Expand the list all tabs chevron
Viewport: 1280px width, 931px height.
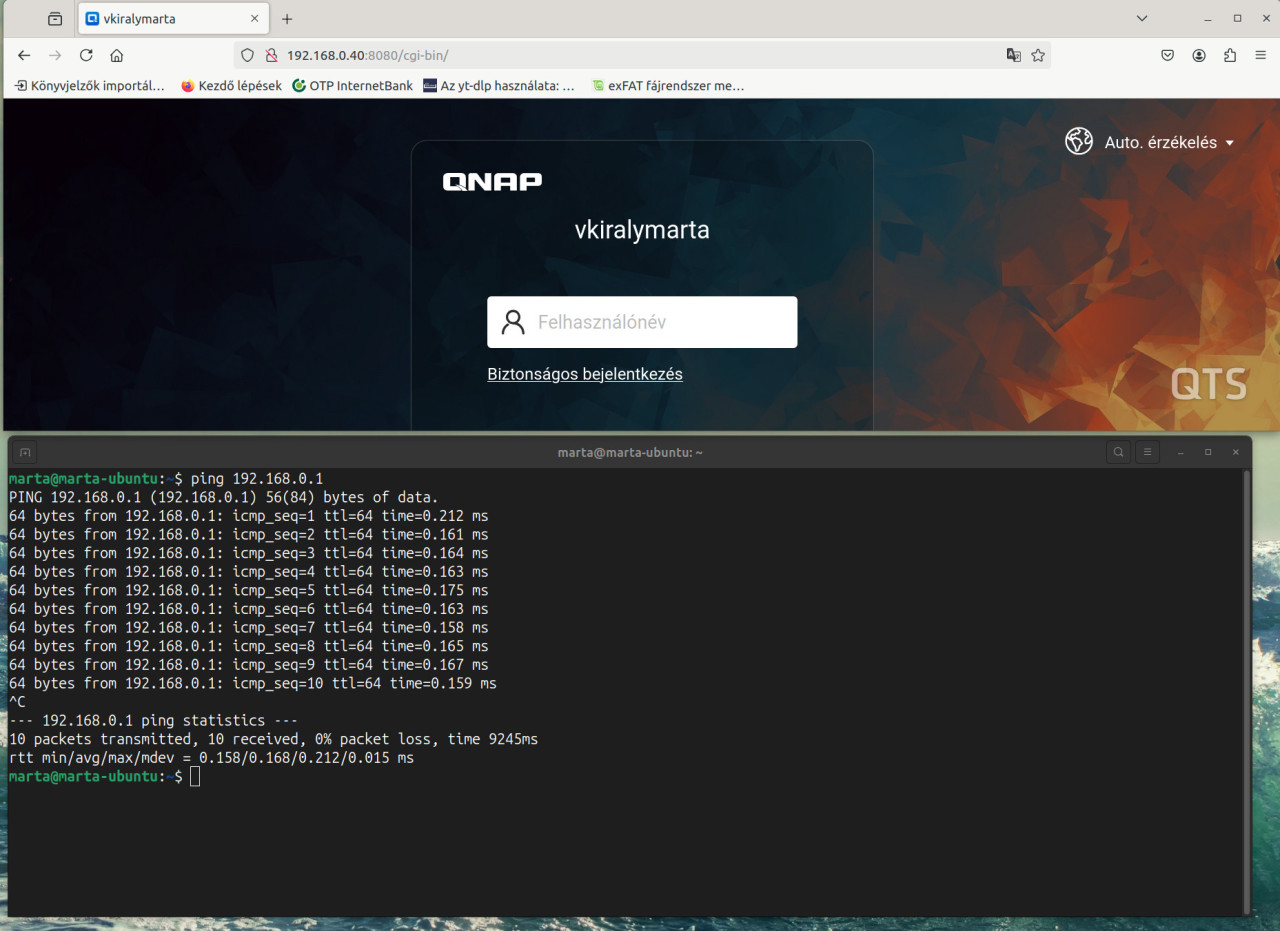tap(1142, 18)
